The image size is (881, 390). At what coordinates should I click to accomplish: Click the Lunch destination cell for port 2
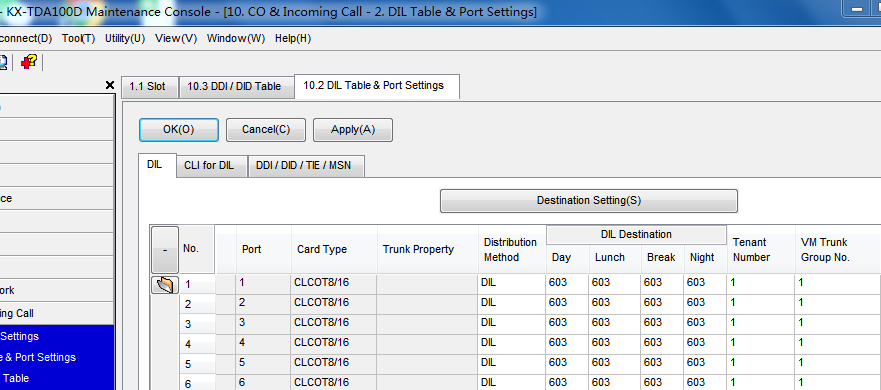coord(615,303)
